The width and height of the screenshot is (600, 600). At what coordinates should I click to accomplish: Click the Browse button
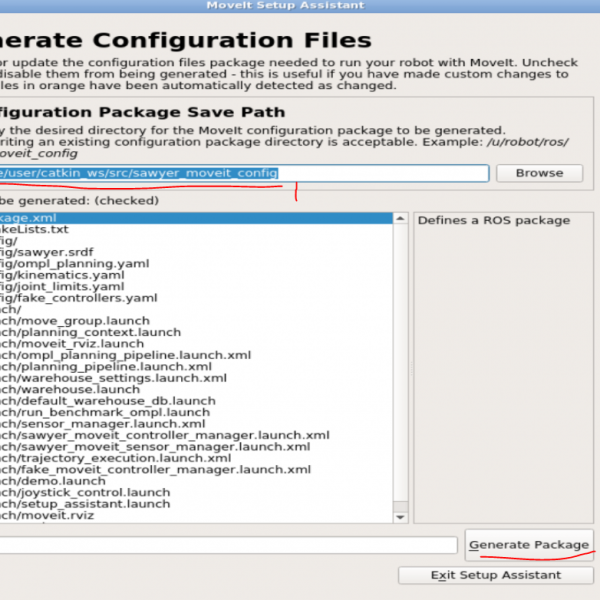tap(539, 173)
